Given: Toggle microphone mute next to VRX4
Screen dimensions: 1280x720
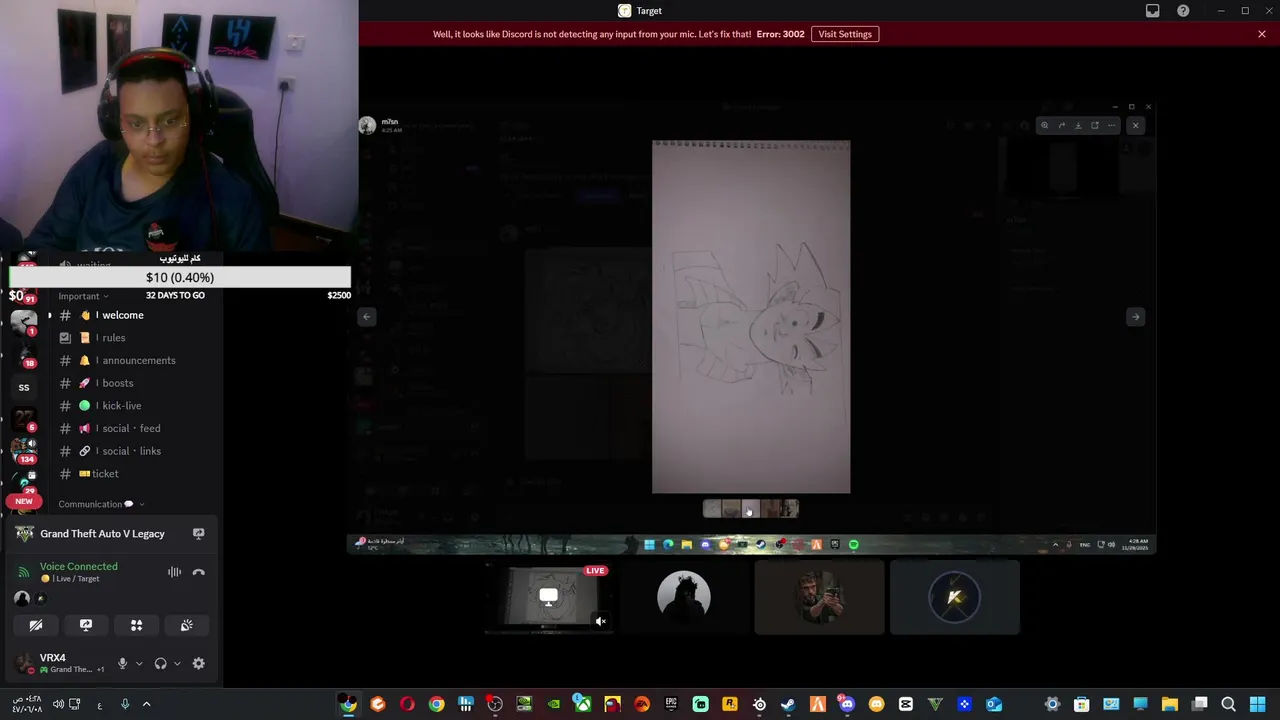Looking at the screenshot, I should click(123, 663).
